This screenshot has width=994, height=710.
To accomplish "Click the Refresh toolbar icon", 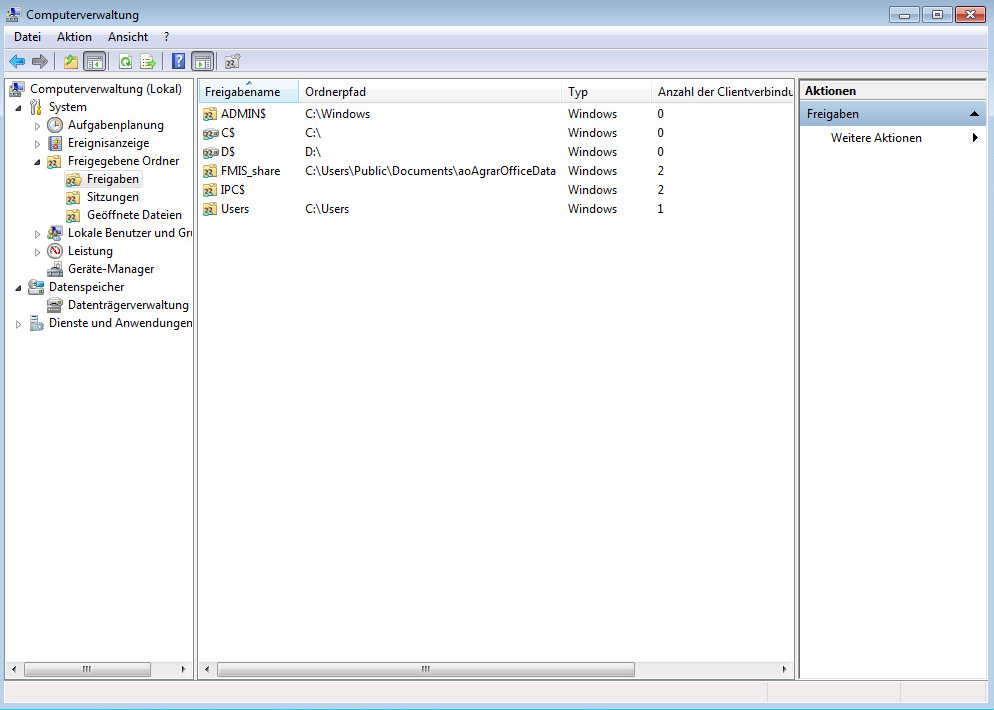I will pos(125,61).
